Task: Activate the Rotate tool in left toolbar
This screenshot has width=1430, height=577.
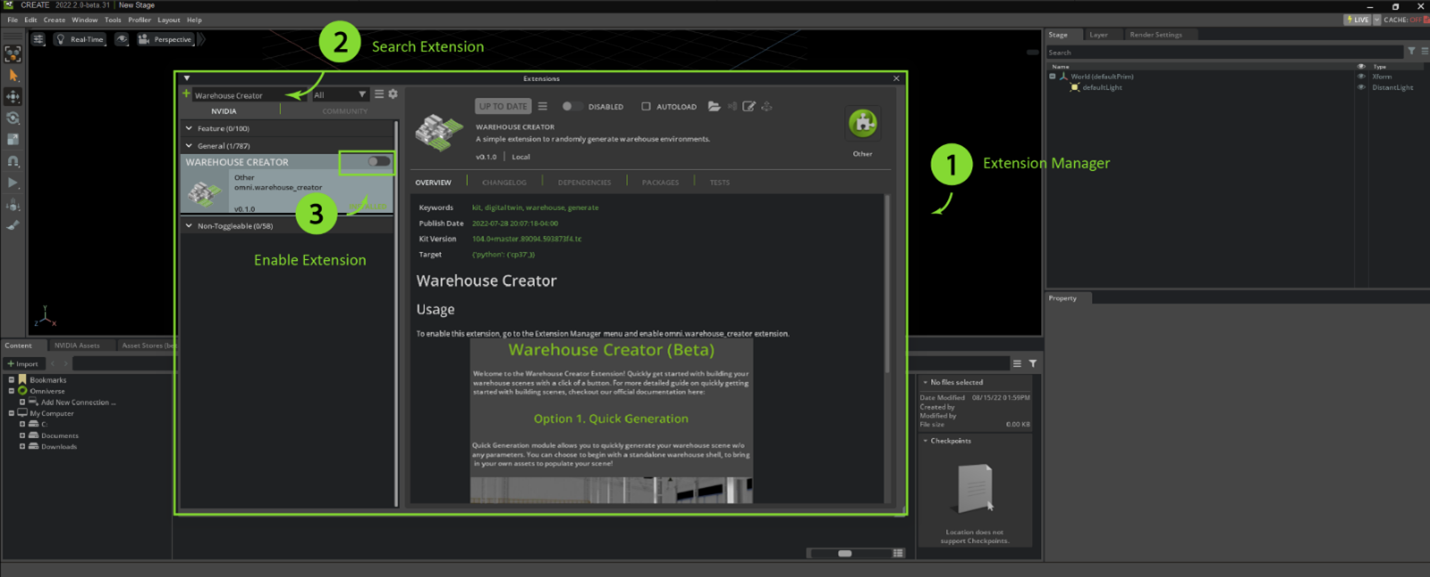Action: (13, 118)
